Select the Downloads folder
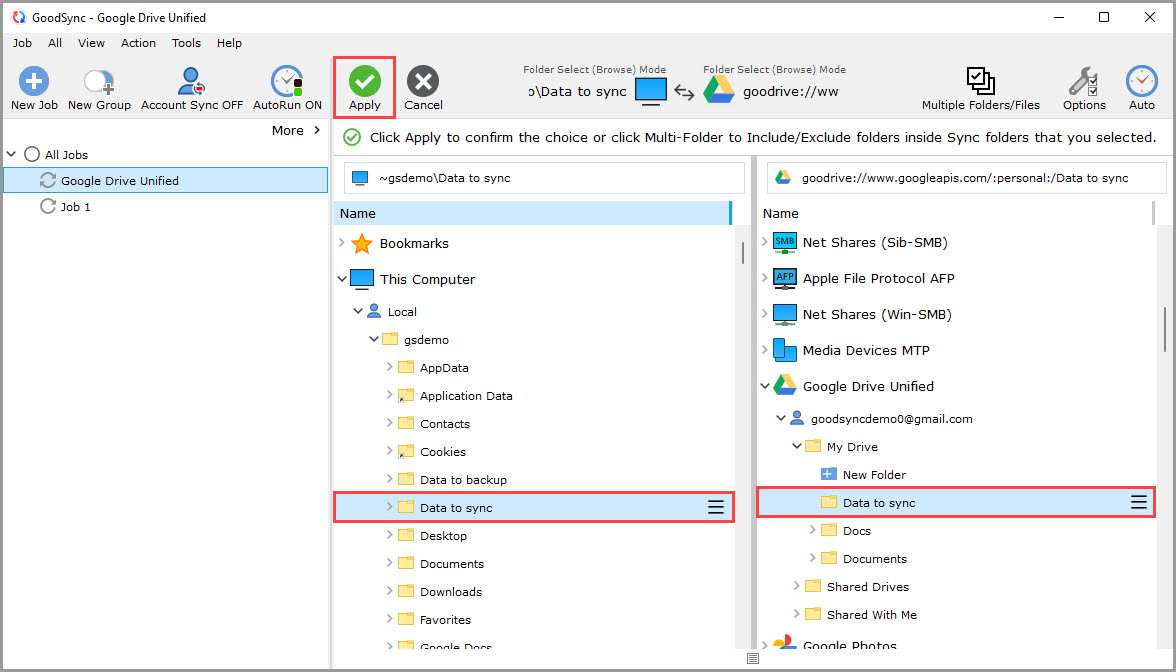Screen dimensions: 1176x672 (x=450, y=592)
